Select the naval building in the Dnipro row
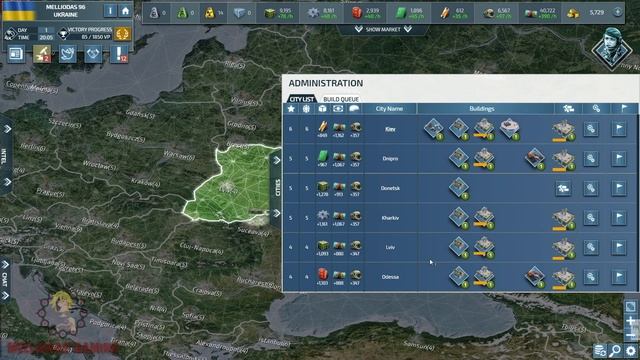 [535, 159]
